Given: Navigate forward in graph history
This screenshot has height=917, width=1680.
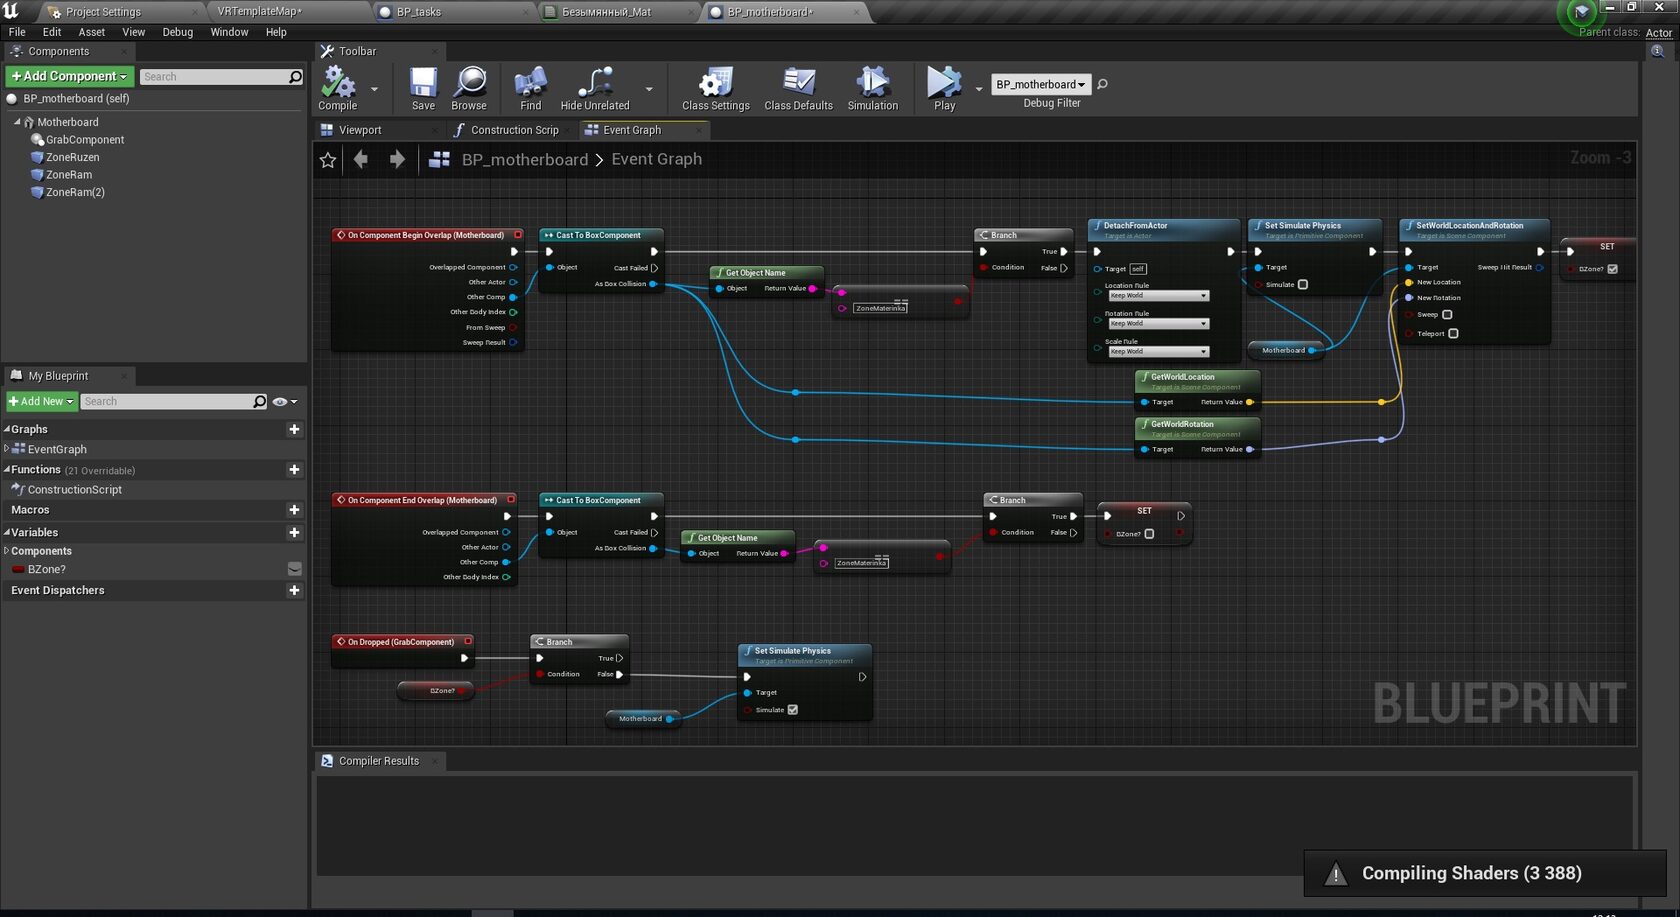Looking at the screenshot, I should tap(397, 159).
